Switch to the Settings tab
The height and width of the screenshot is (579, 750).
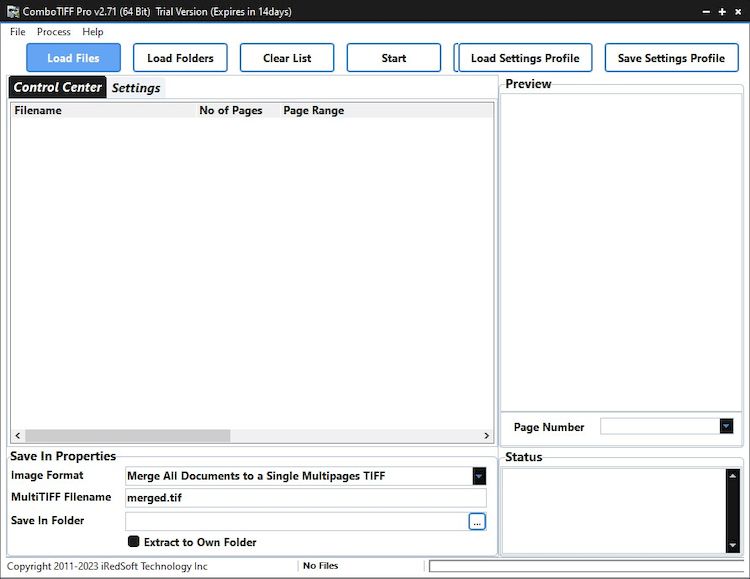(136, 88)
